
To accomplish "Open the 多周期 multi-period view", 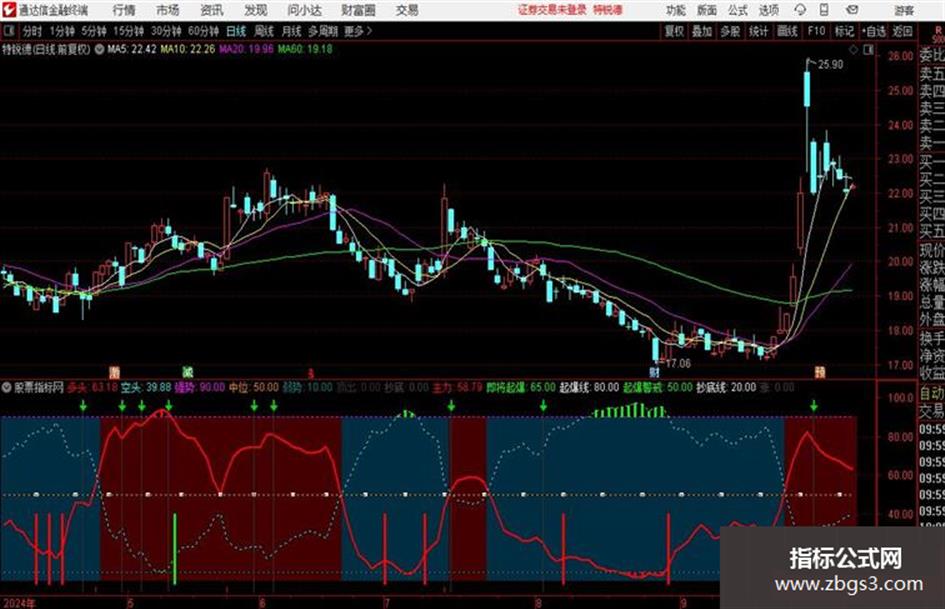I will point(323,31).
